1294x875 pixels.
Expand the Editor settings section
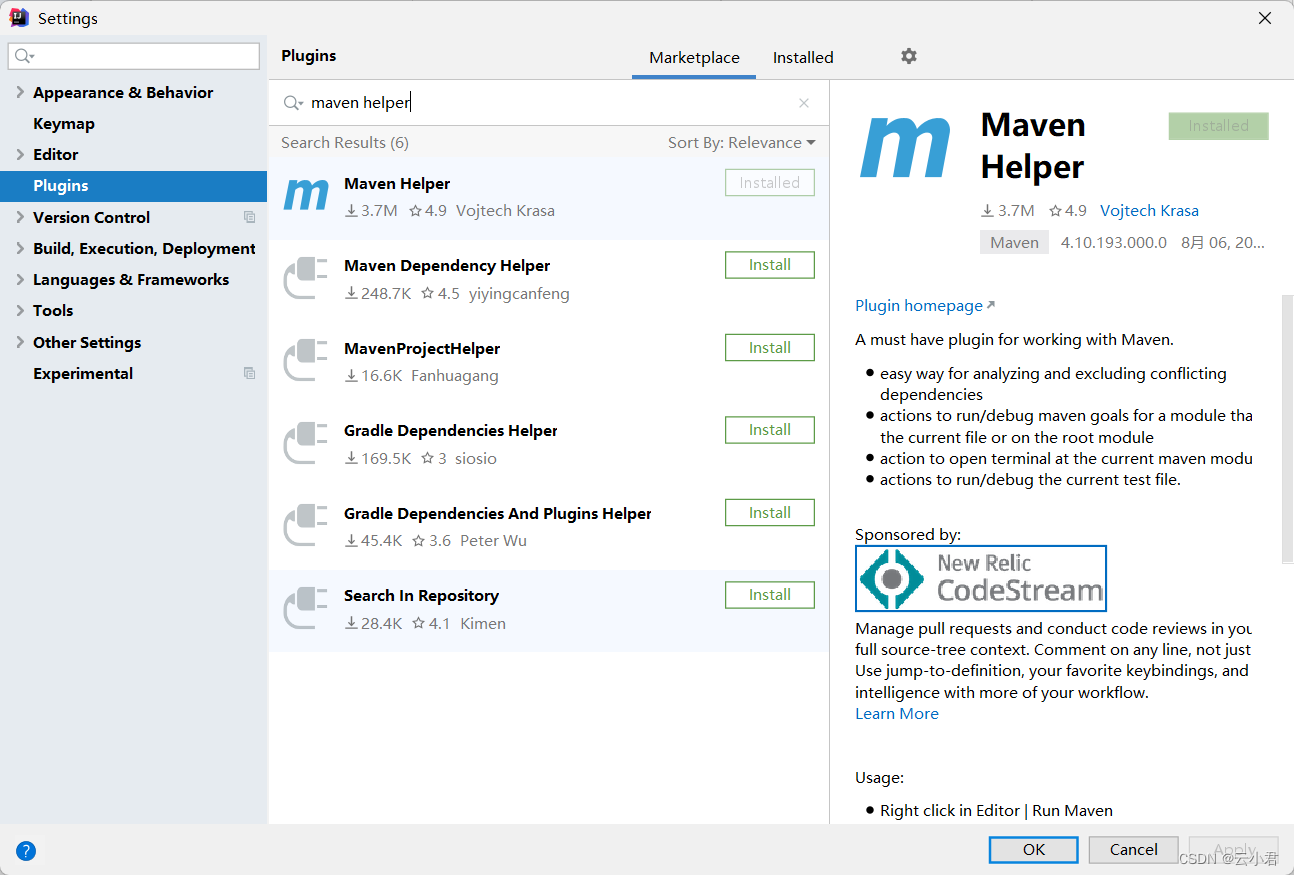pos(21,154)
